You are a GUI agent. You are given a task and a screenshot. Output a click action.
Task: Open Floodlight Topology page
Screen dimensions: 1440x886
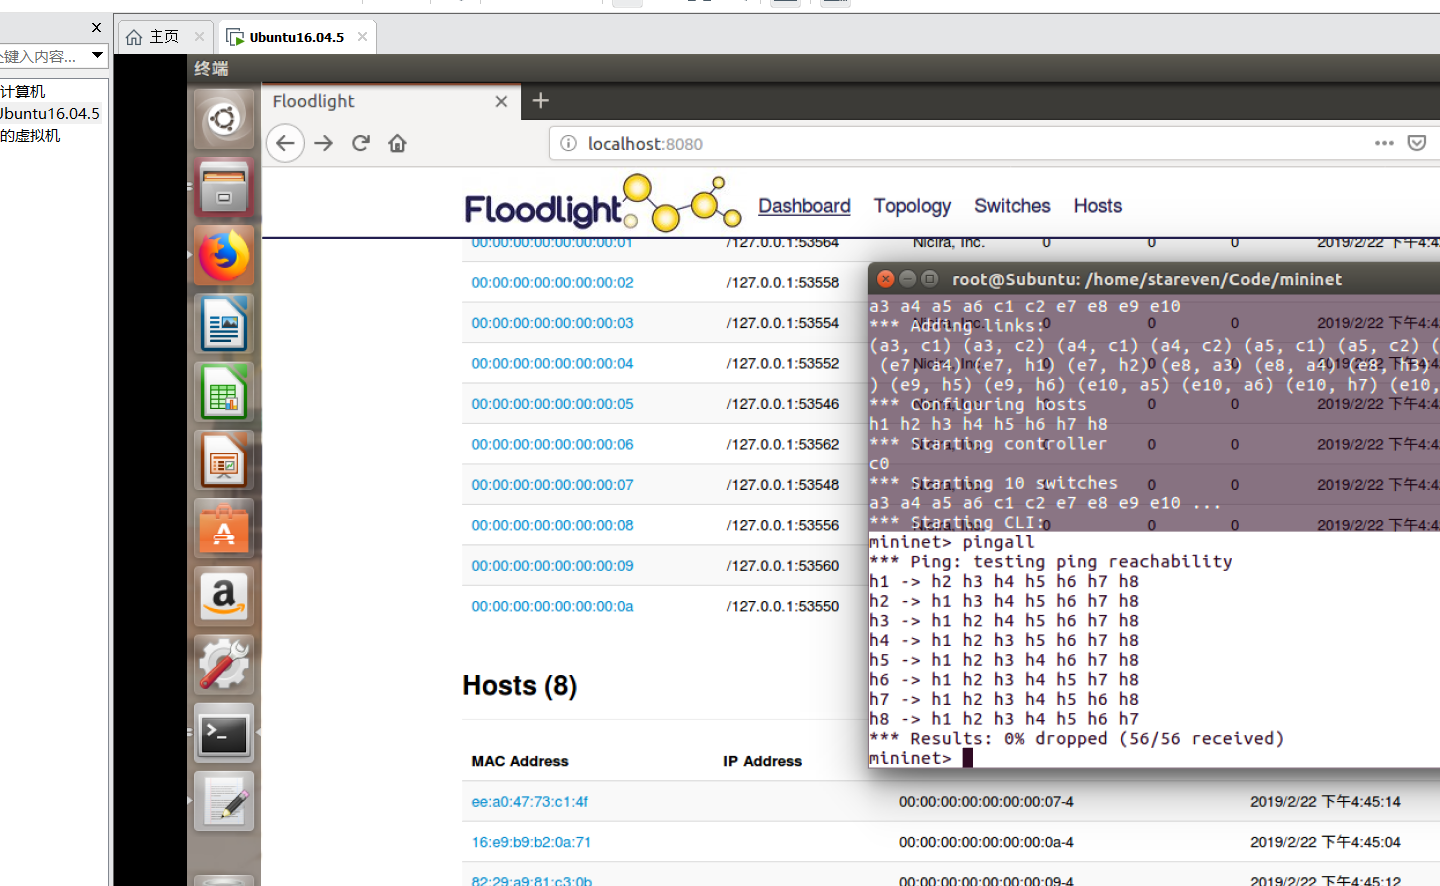(912, 205)
